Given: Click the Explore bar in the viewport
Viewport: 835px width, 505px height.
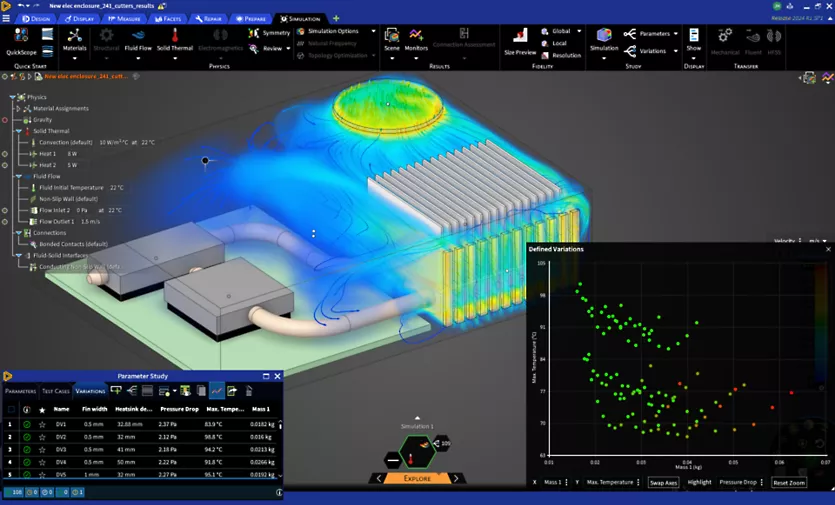Looking at the screenshot, I should 417,478.
